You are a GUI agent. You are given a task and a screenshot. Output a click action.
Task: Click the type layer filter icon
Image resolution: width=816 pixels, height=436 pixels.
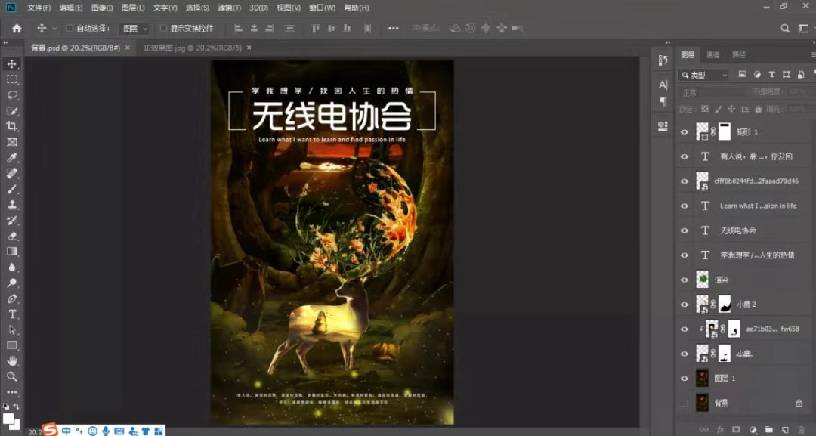(772, 75)
